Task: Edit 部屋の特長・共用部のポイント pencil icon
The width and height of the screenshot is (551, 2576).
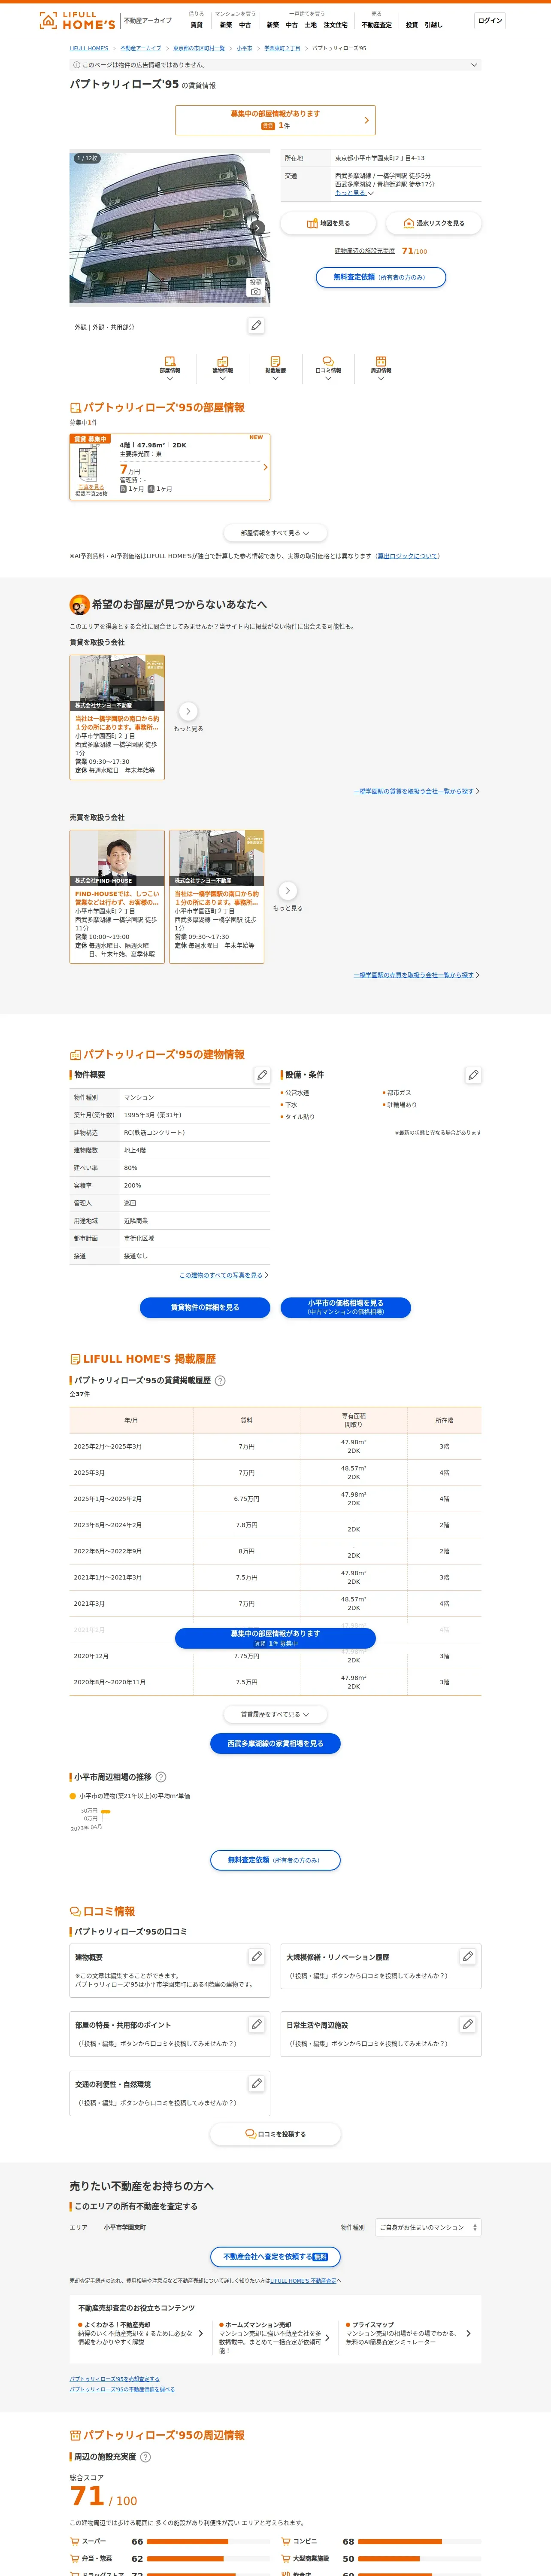Action: point(256,2024)
